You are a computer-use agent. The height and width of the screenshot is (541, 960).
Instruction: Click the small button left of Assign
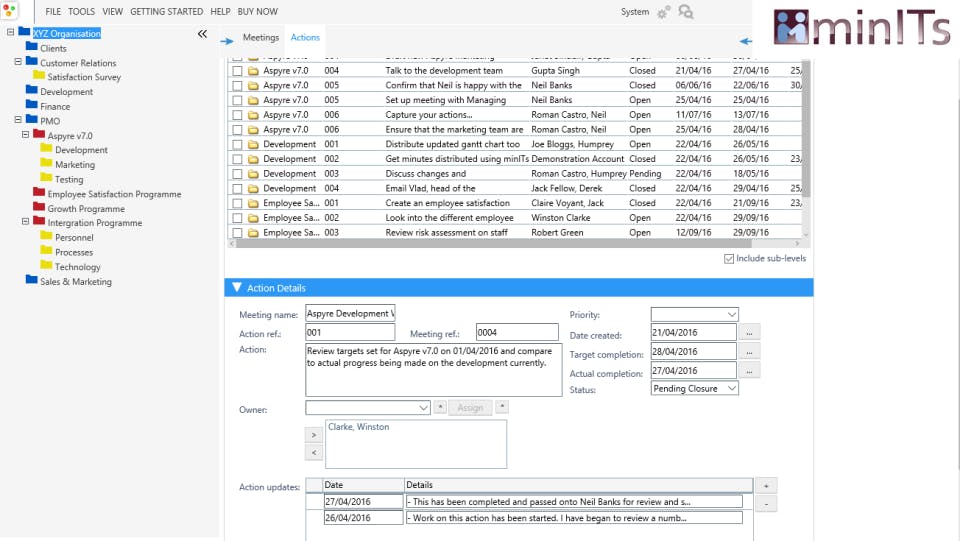[x=440, y=407]
